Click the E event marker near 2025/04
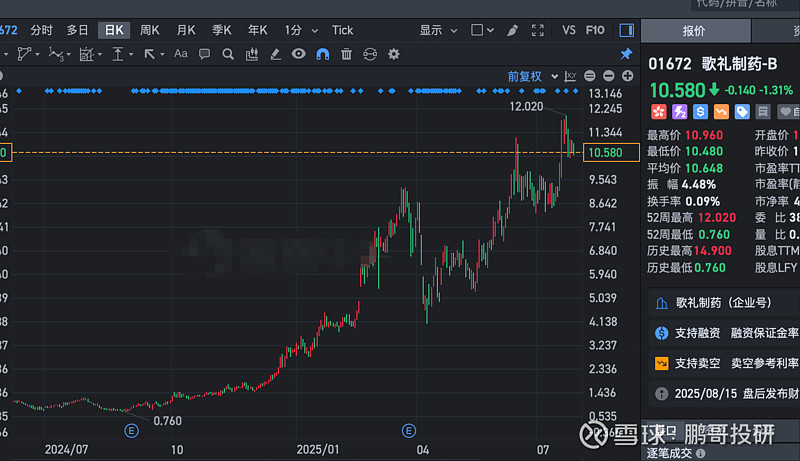 click(409, 431)
